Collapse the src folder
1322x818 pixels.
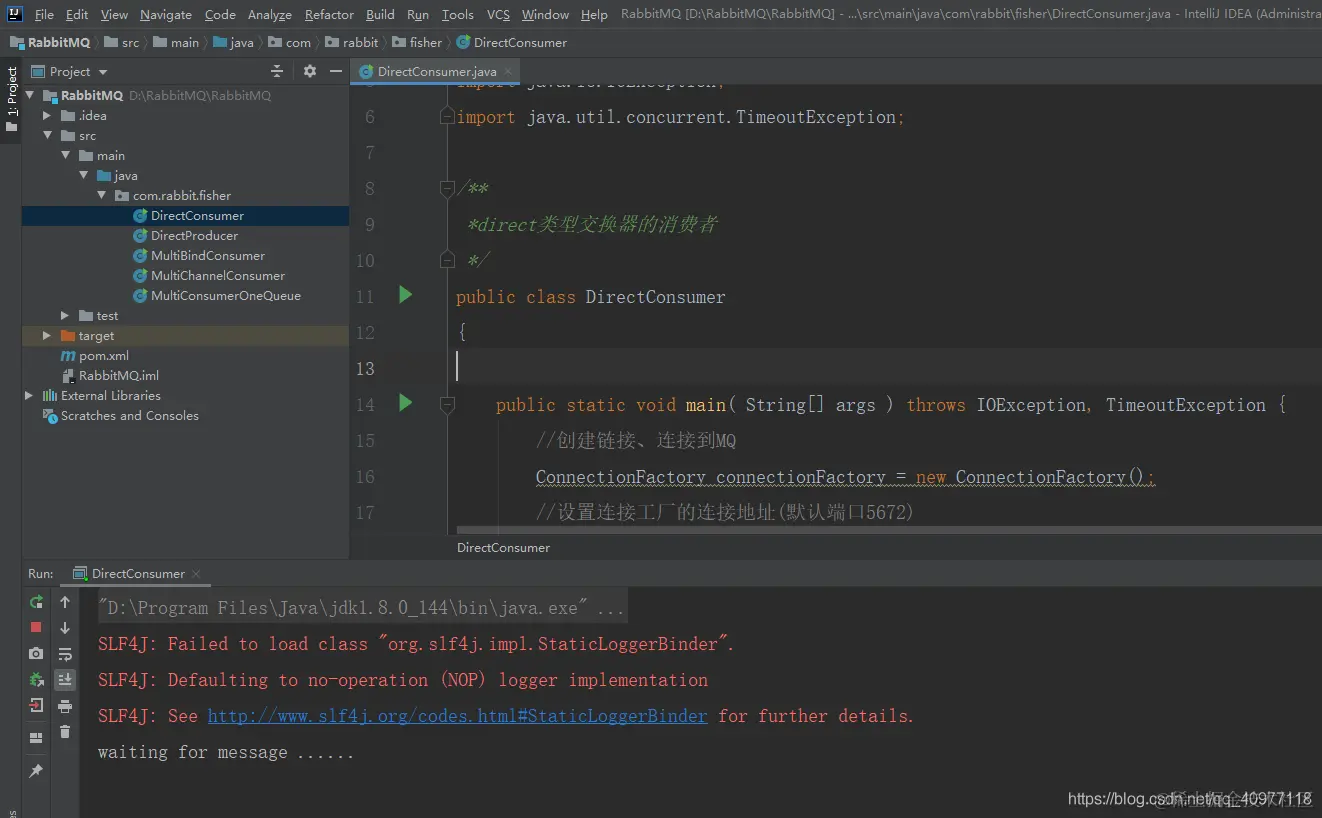point(47,136)
